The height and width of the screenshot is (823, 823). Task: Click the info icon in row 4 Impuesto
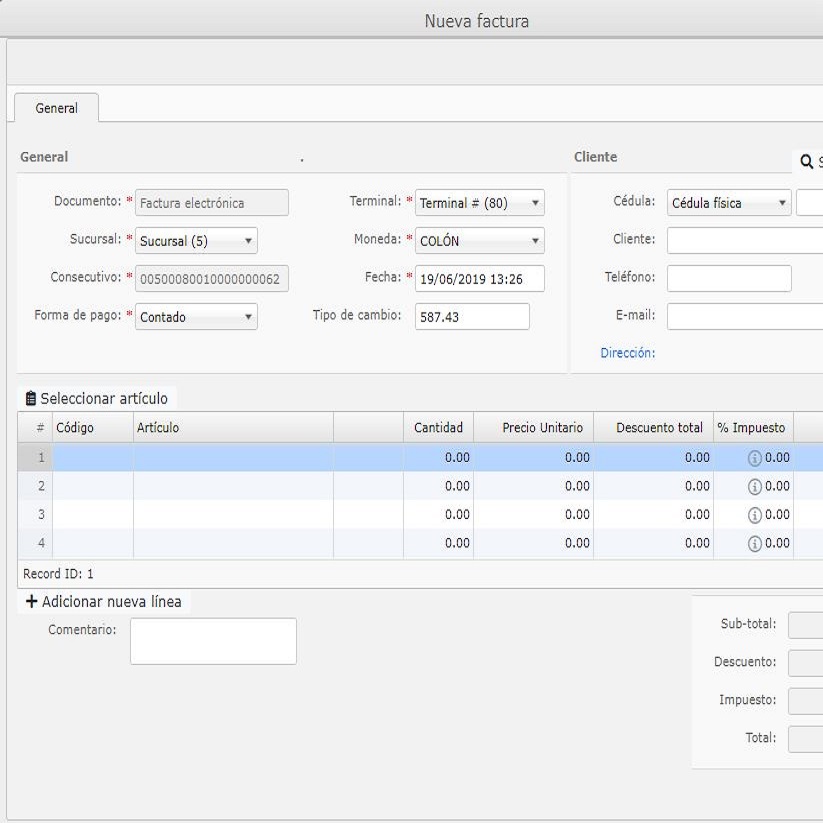point(754,543)
